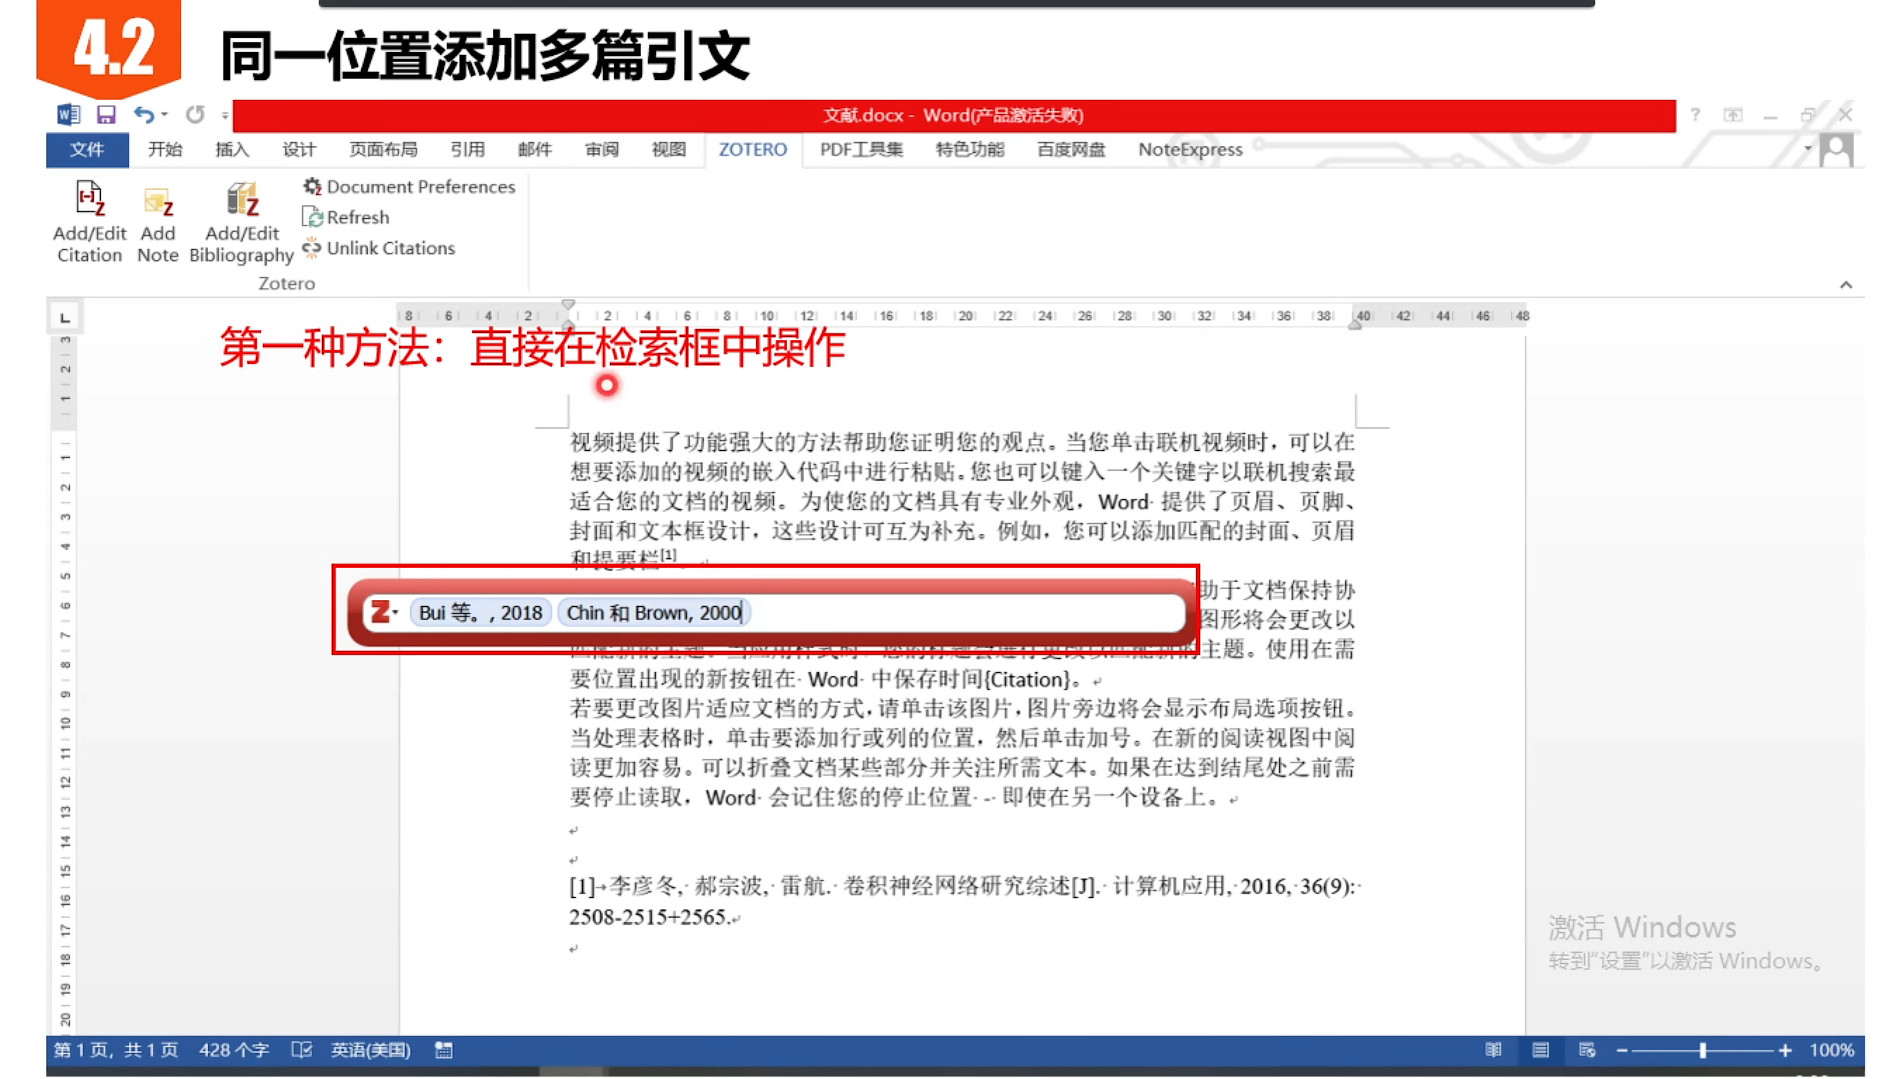Click the spelling check icon in status bar
The height and width of the screenshot is (1079, 1897).
pyautogui.click(x=301, y=1049)
